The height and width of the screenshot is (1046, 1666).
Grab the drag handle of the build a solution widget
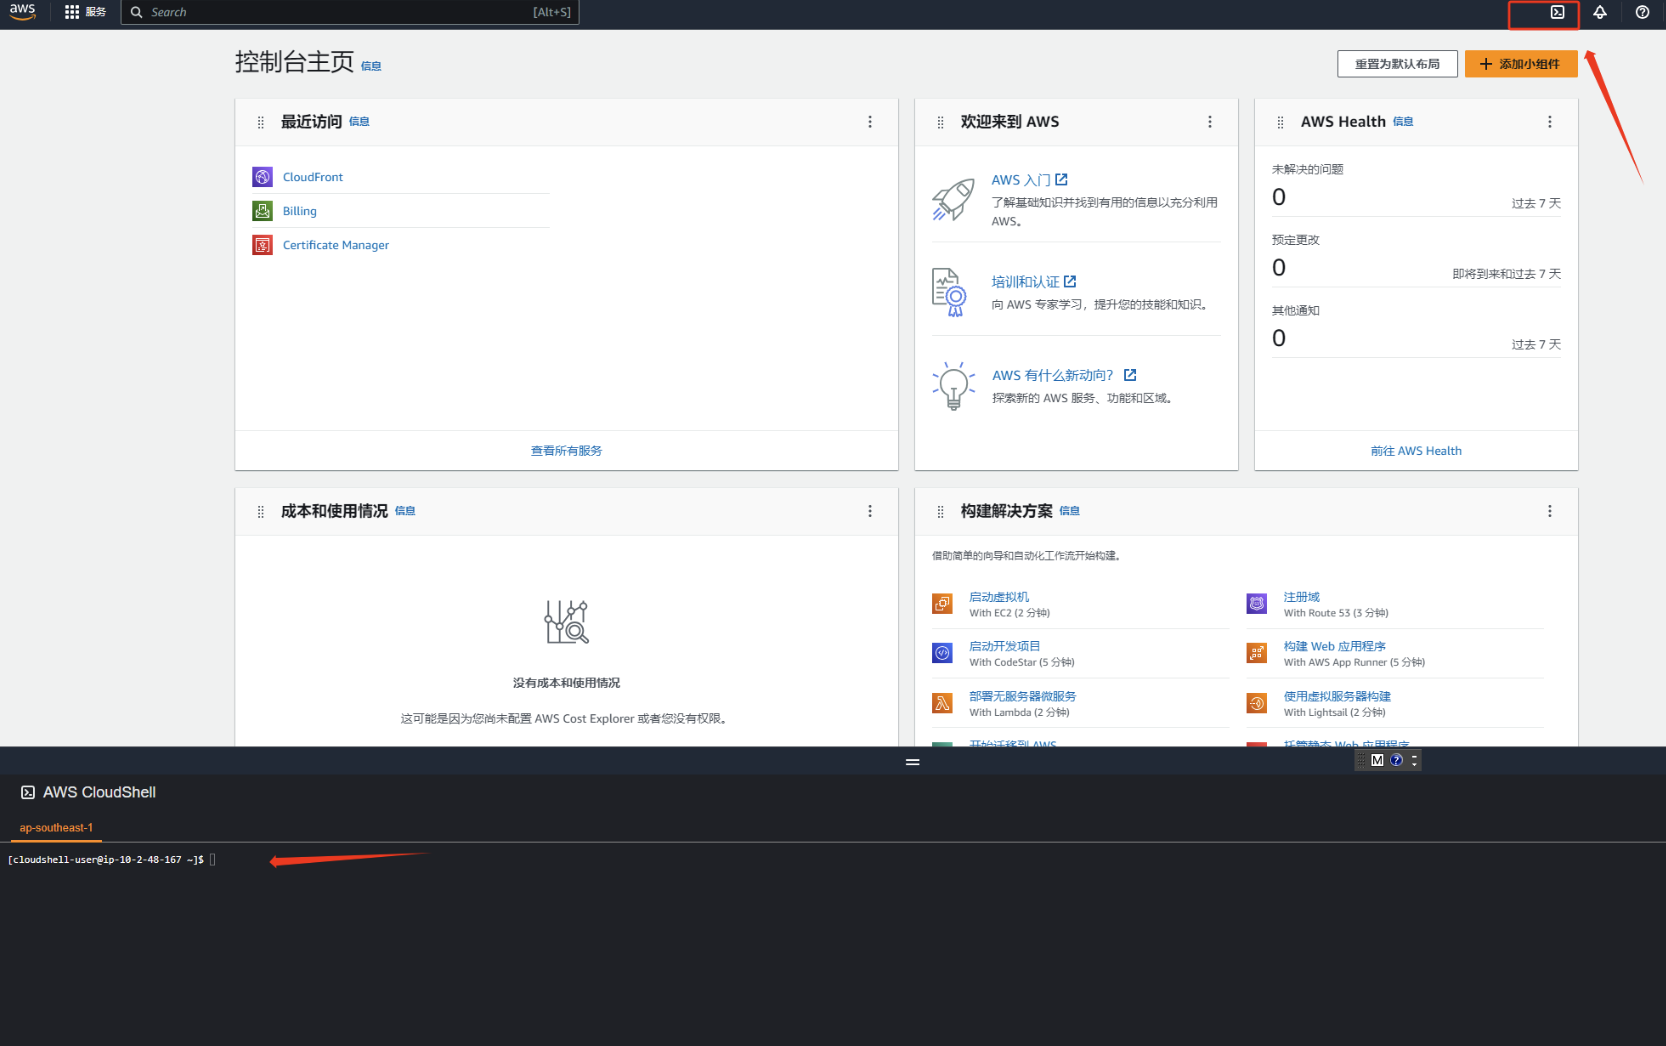pyautogui.click(x=940, y=512)
